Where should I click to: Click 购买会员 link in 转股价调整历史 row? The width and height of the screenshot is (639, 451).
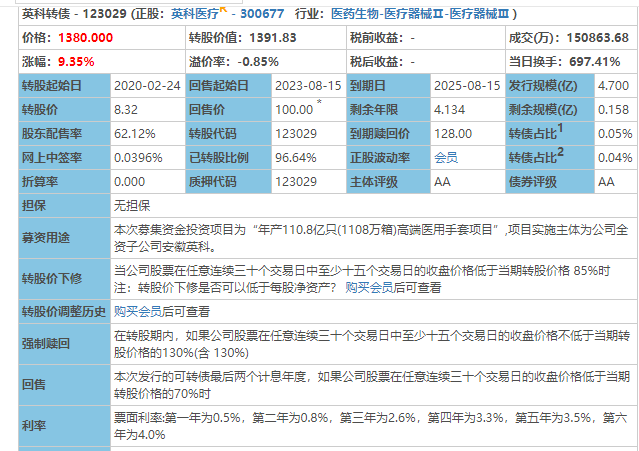point(138,312)
